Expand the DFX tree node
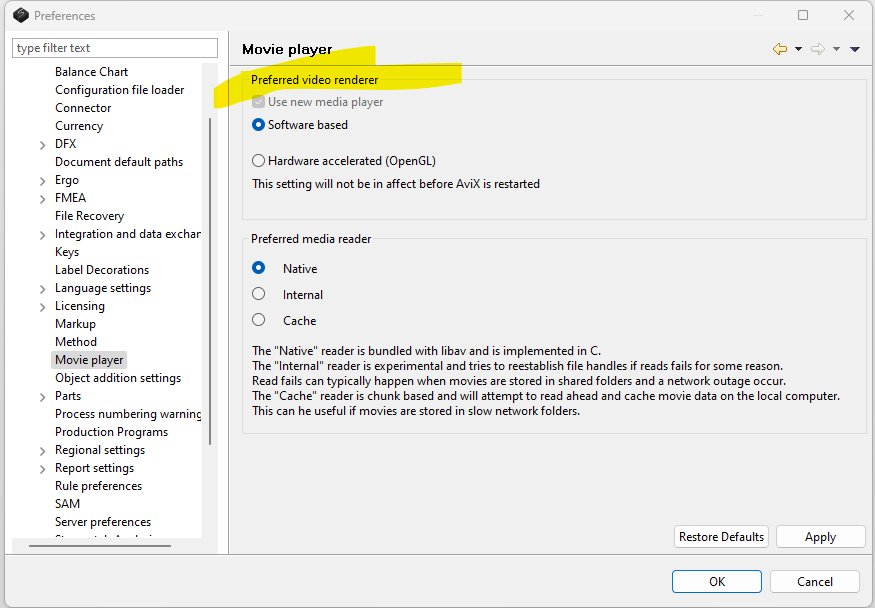The image size is (875, 608). [42, 145]
